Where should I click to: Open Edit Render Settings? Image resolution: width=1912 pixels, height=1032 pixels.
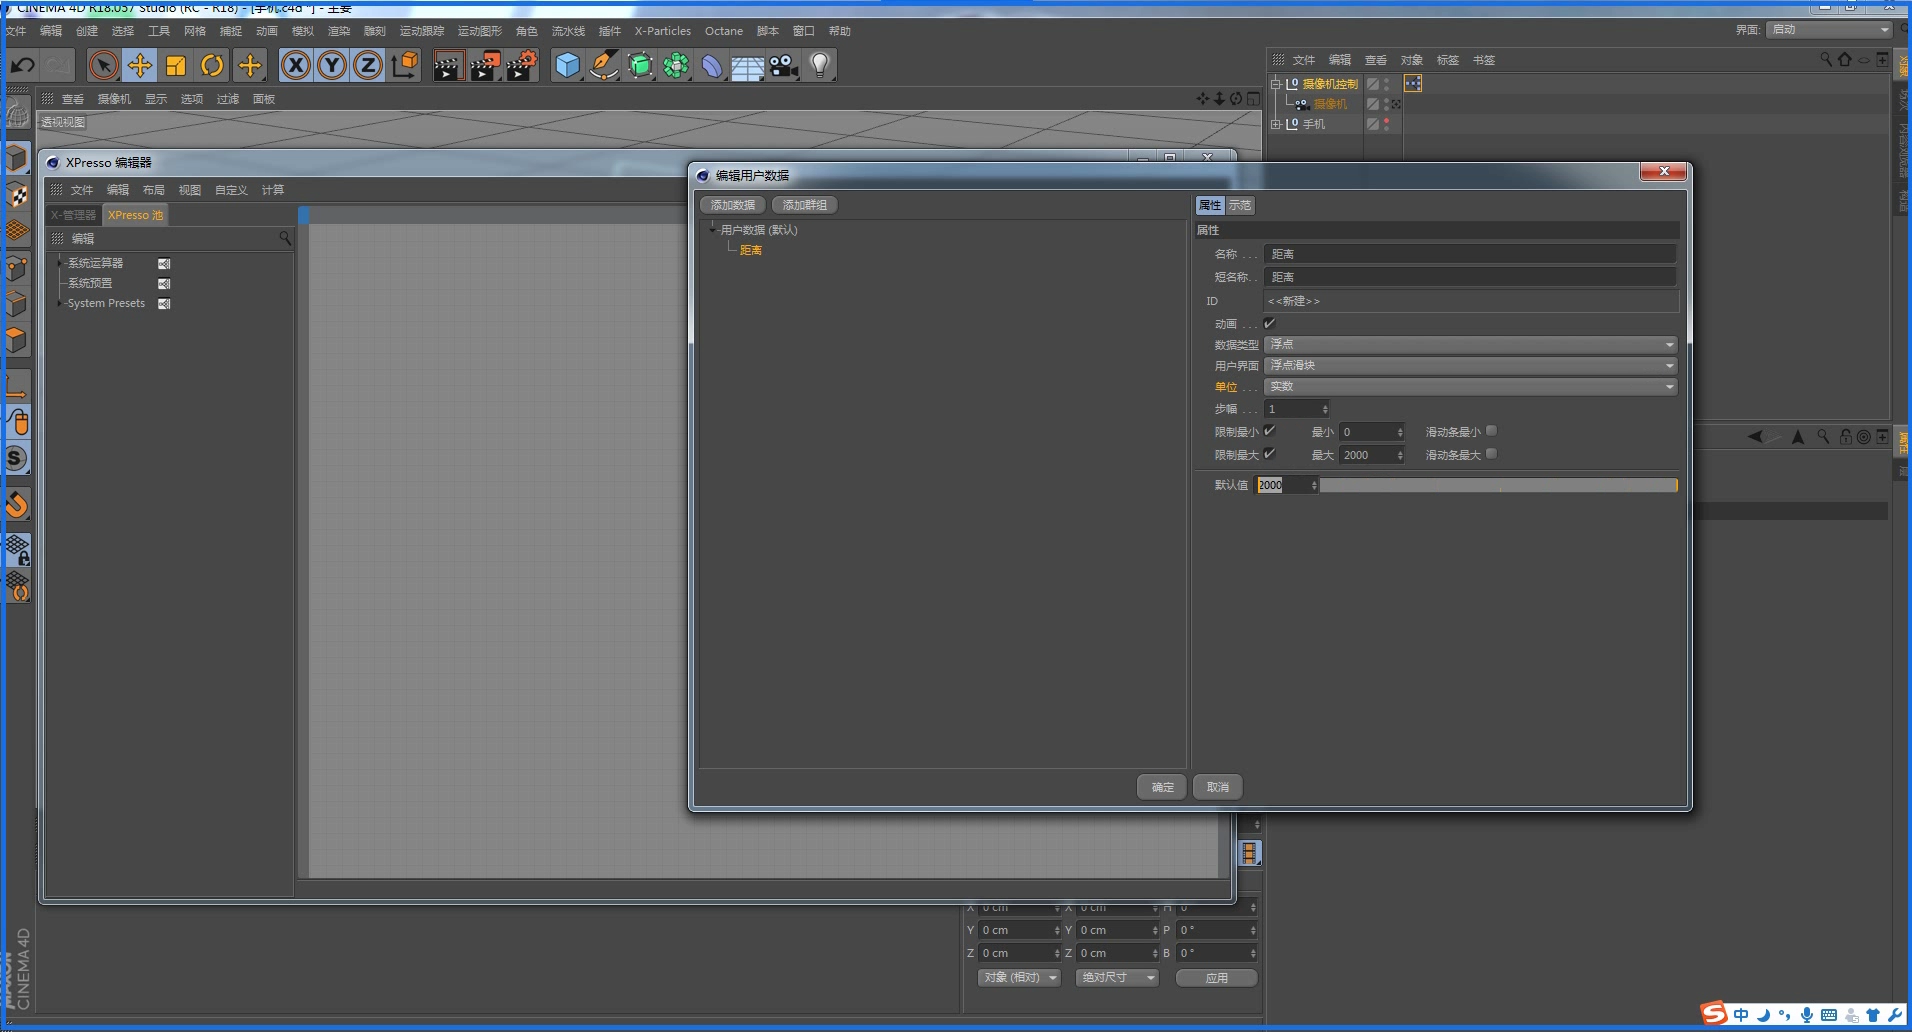click(x=522, y=66)
